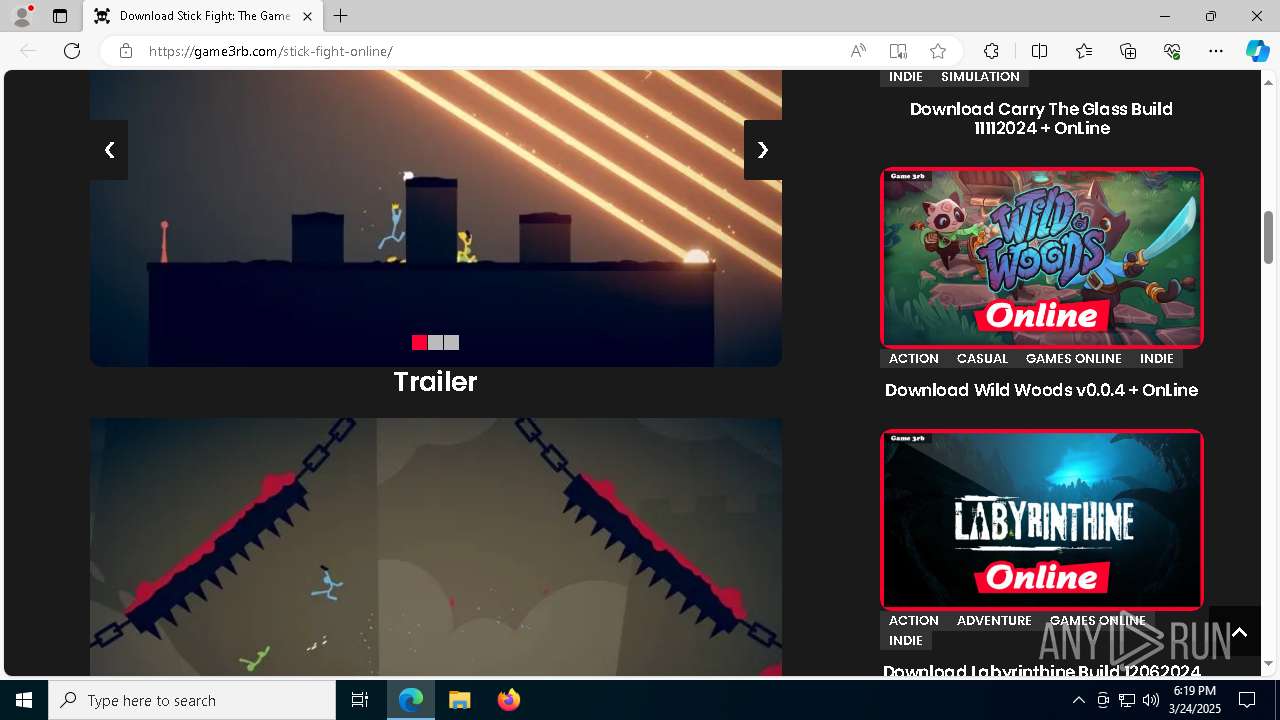This screenshot has height=720, width=1280.
Task: Open ACTION tag under Wild Woods
Action: [914, 358]
